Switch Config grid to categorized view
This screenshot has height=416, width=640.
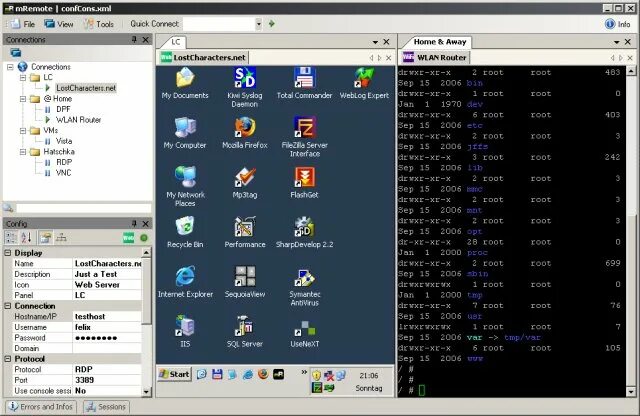pyautogui.click(x=11, y=237)
